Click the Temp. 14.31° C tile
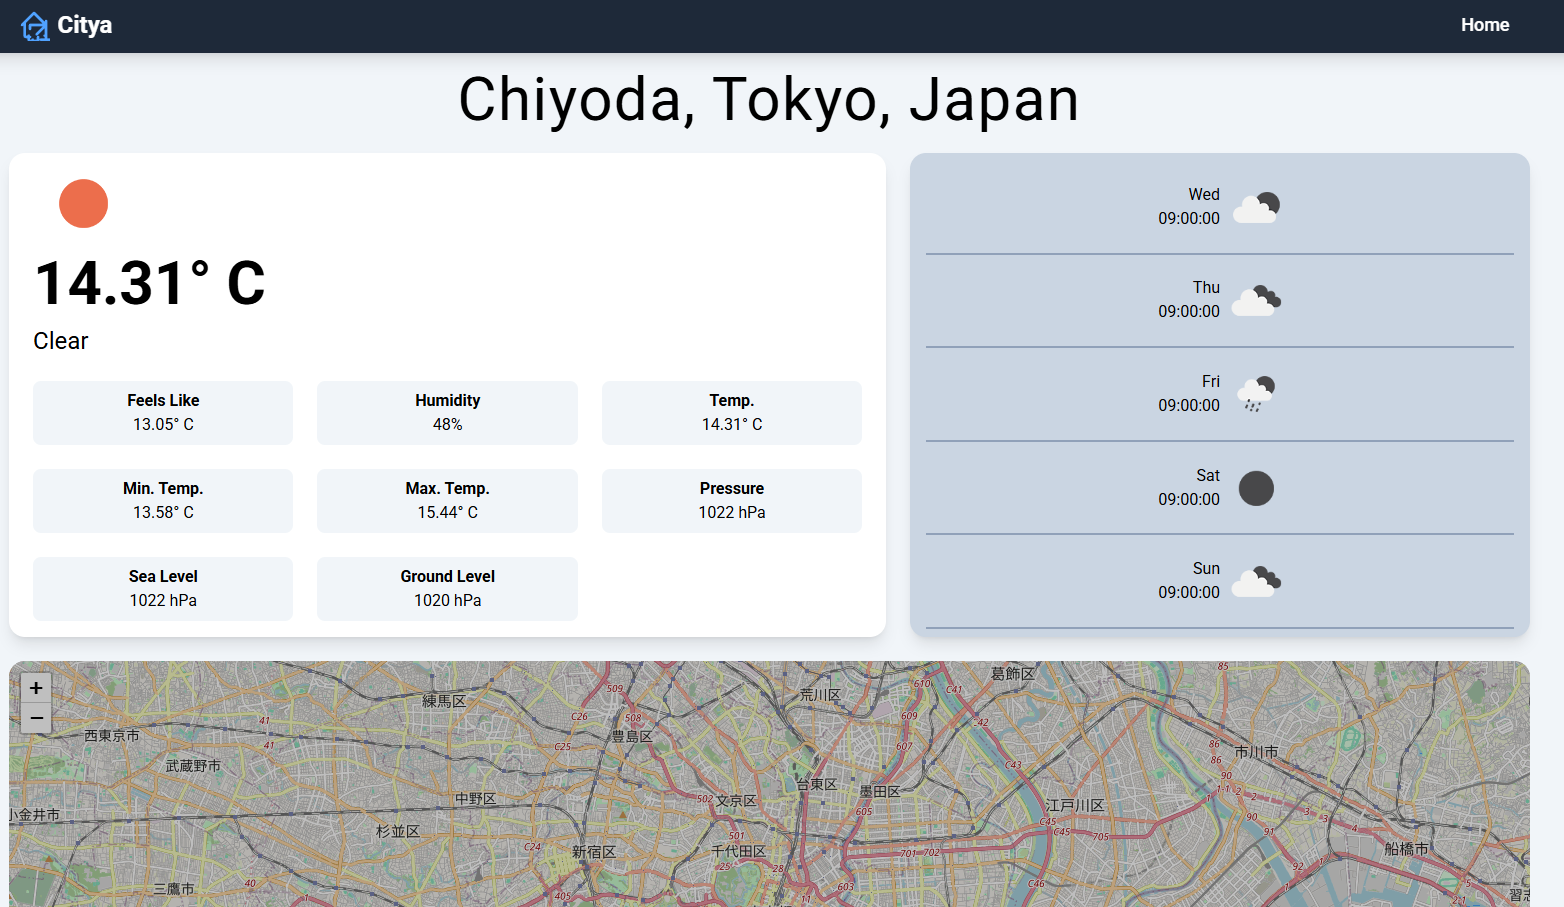The image size is (1564, 907). (731, 412)
